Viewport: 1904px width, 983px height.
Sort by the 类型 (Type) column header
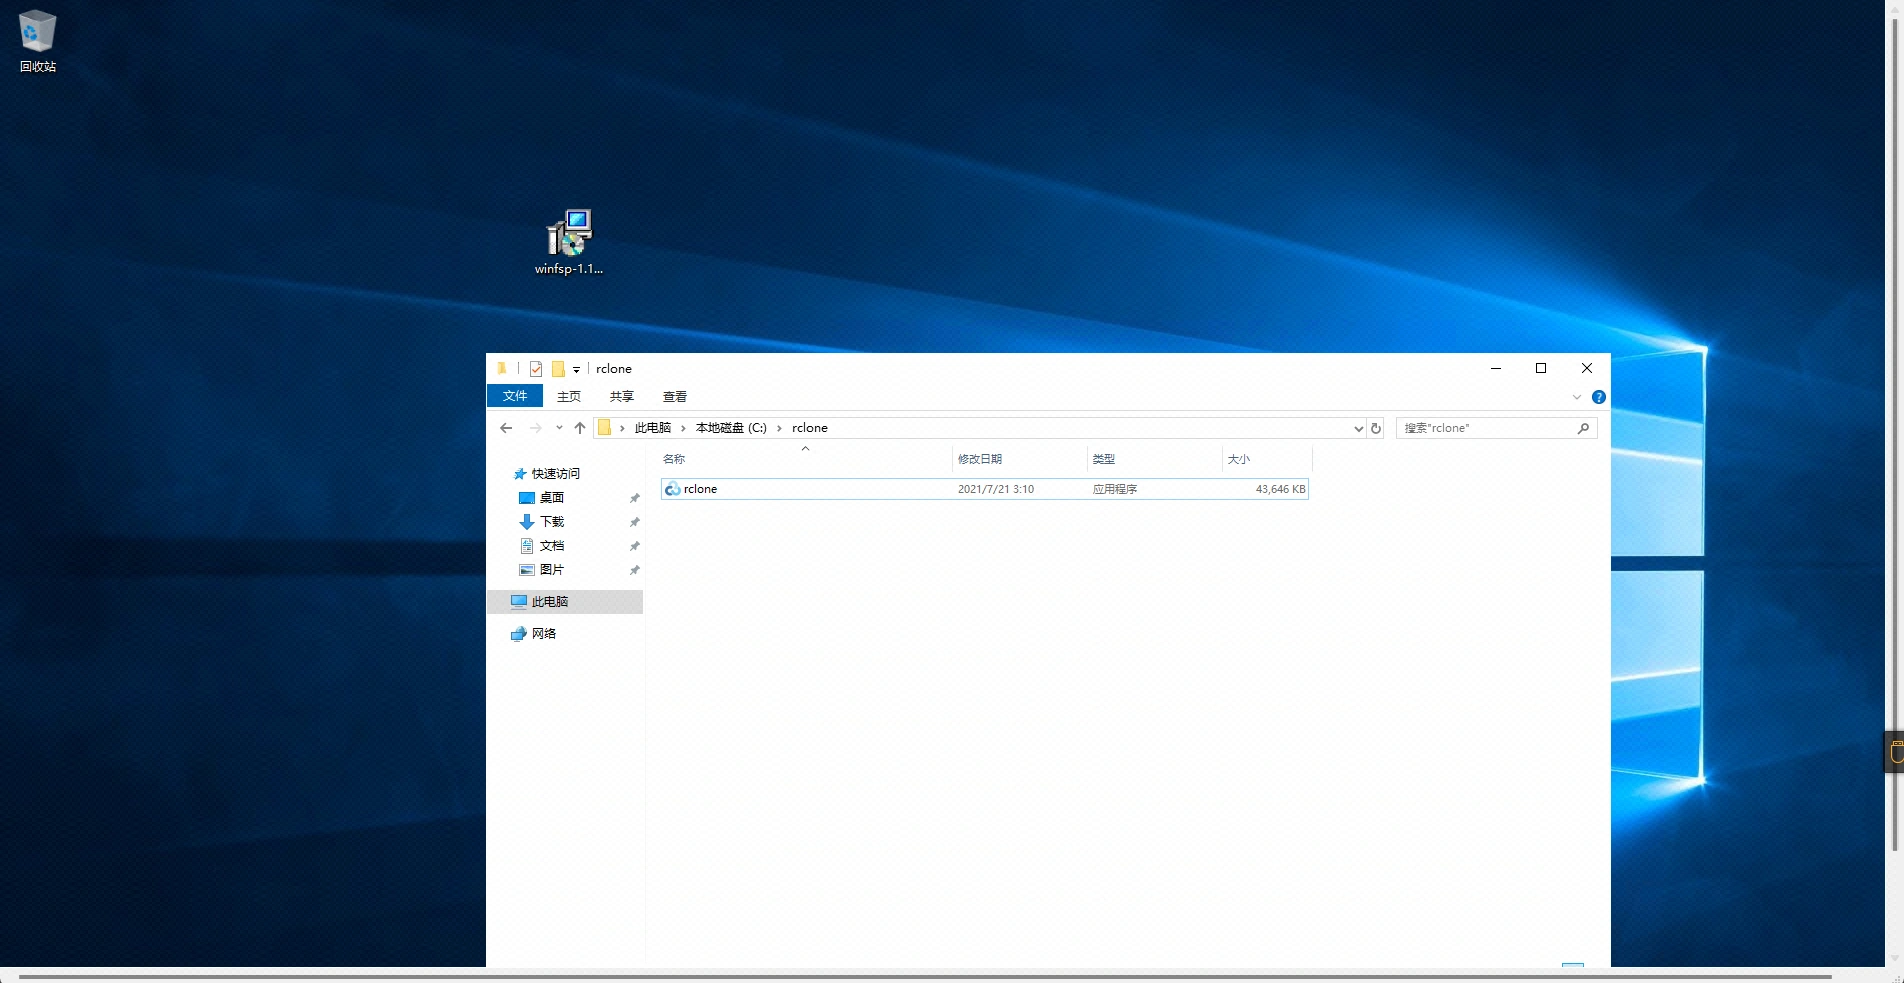tap(1154, 459)
